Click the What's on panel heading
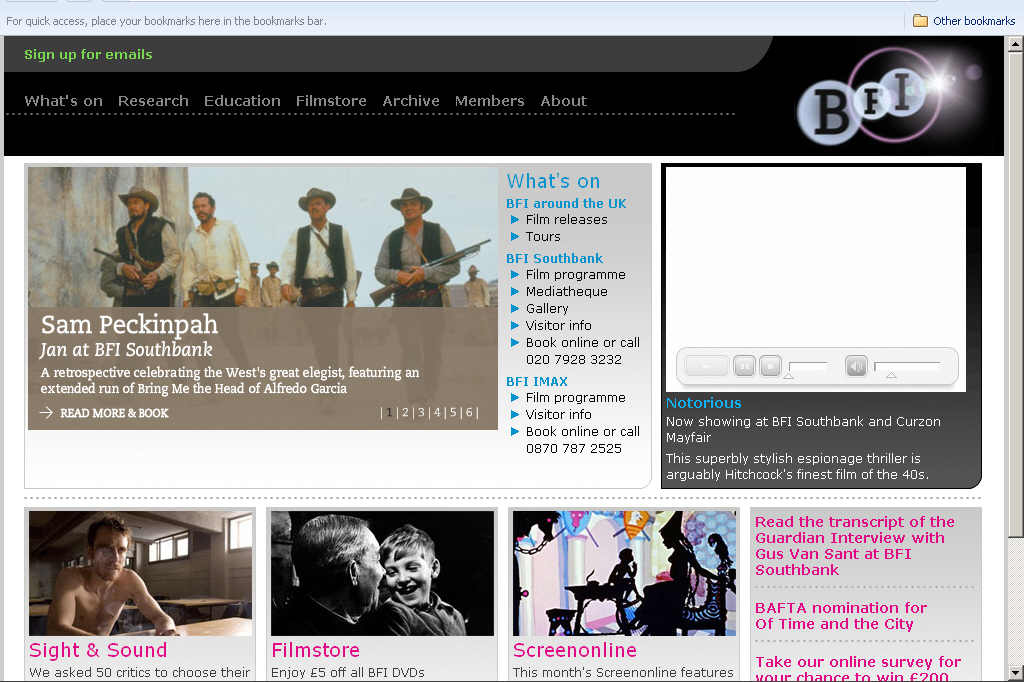The image size is (1024, 682). coord(553,181)
